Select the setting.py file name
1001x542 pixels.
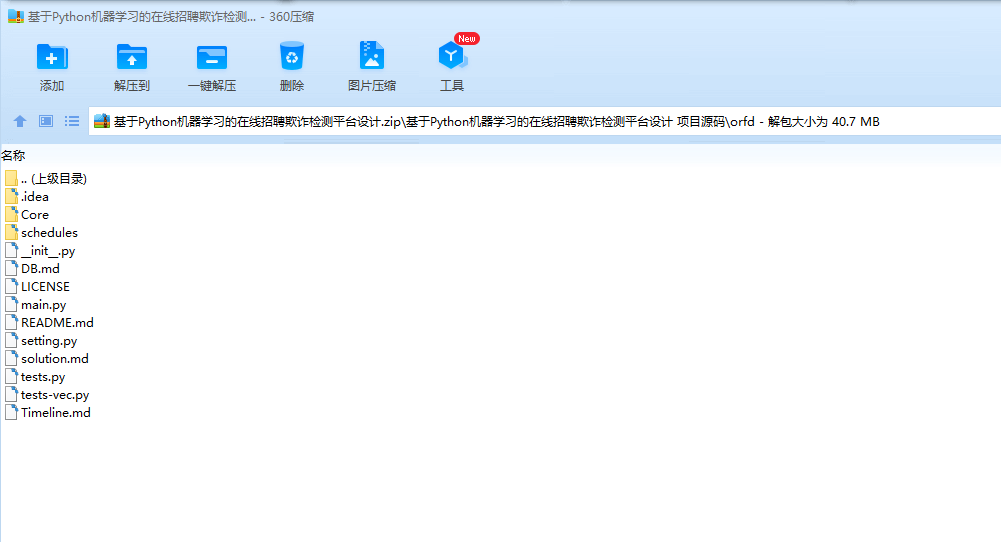point(49,341)
